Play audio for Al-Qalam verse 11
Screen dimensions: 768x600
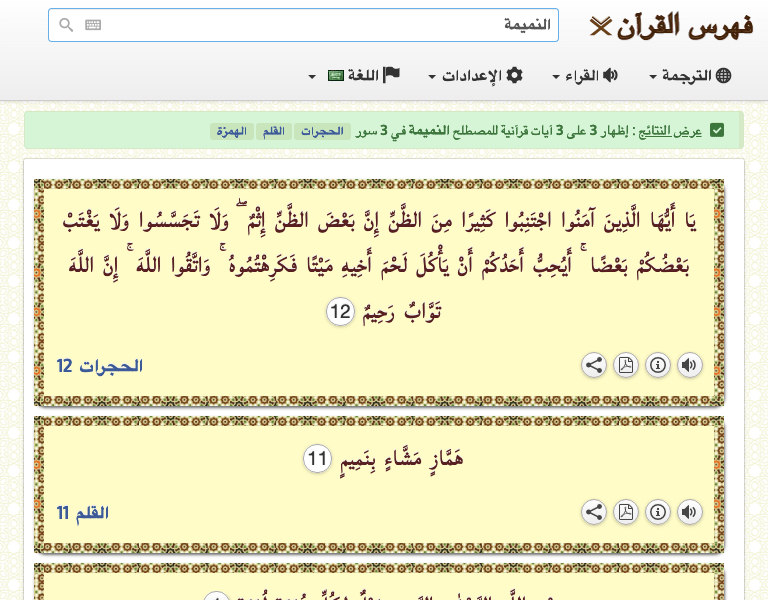coord(689,512)
